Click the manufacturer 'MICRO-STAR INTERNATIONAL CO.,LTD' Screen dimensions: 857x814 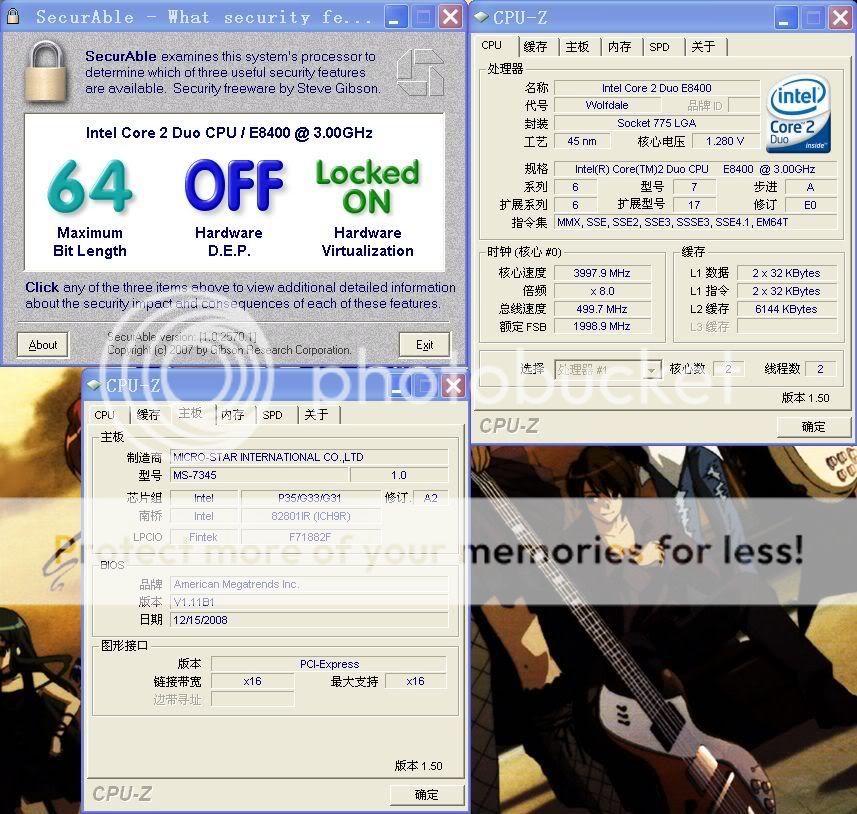coord(309,457)
